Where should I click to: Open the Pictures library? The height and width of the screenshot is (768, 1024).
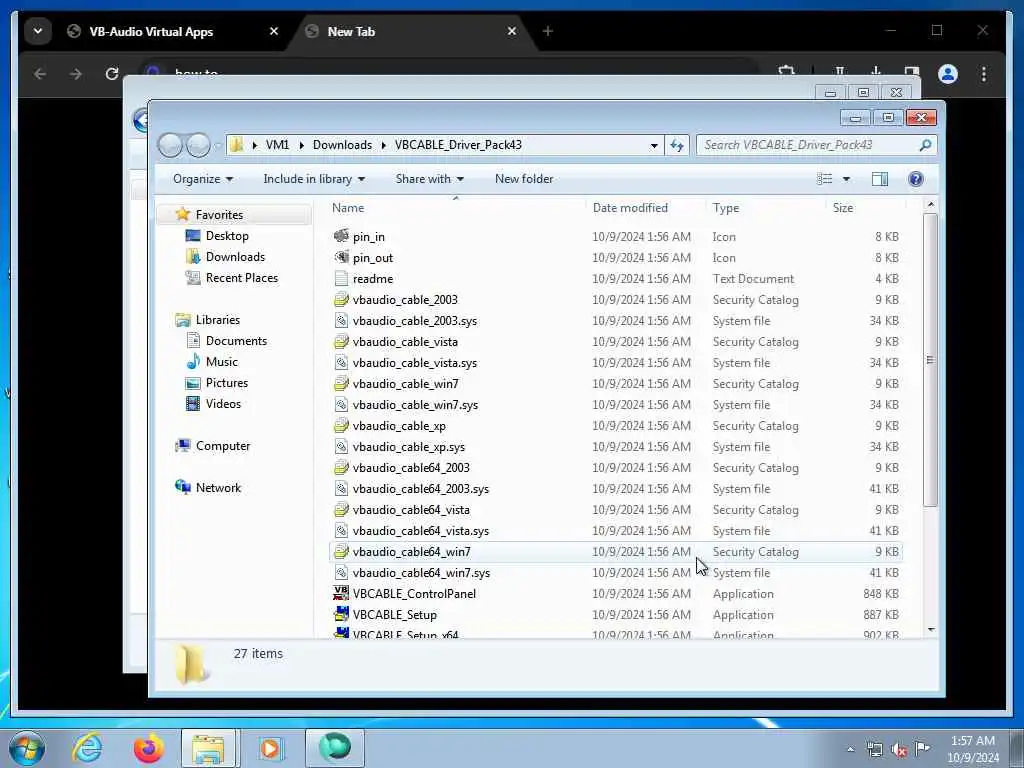226,383
